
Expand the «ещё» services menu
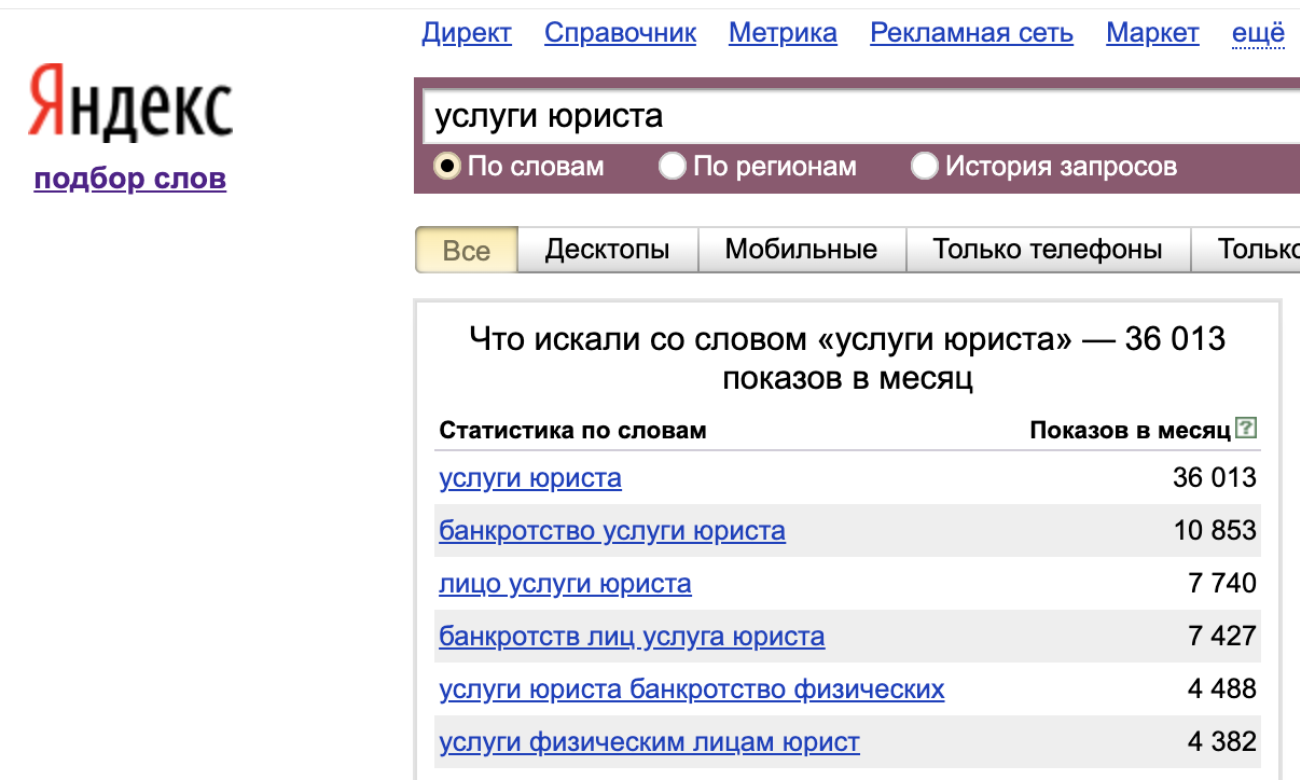[1257, 33]
